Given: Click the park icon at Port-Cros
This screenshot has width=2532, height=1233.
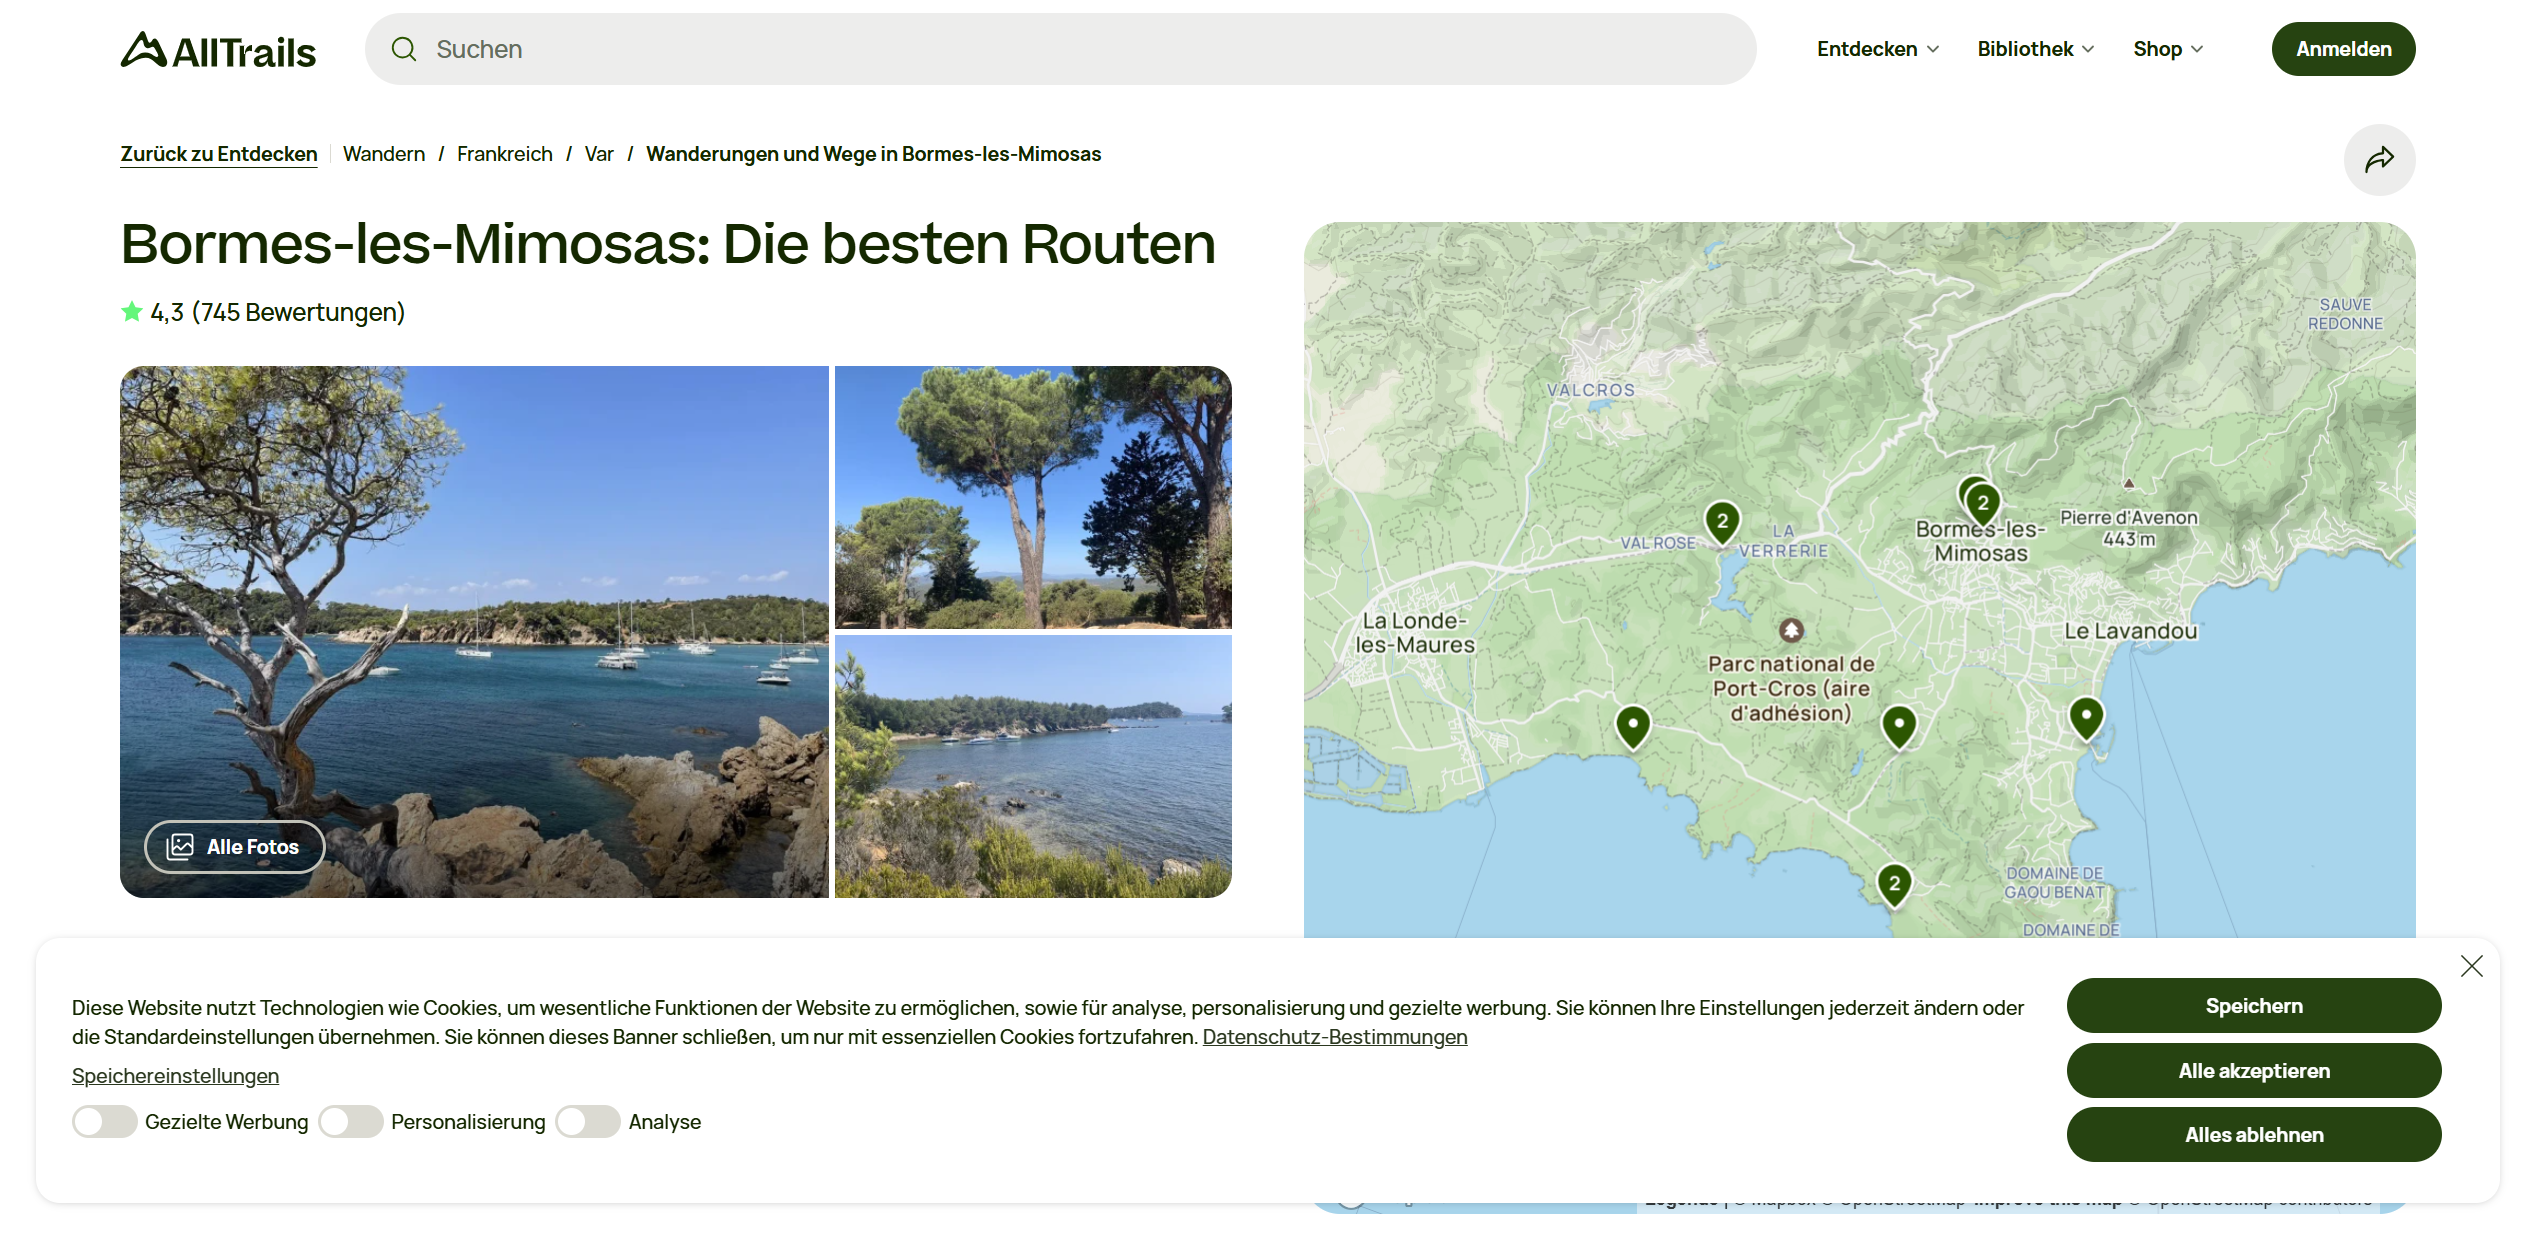Looking at the screenshot, I should click(1791, 630).
